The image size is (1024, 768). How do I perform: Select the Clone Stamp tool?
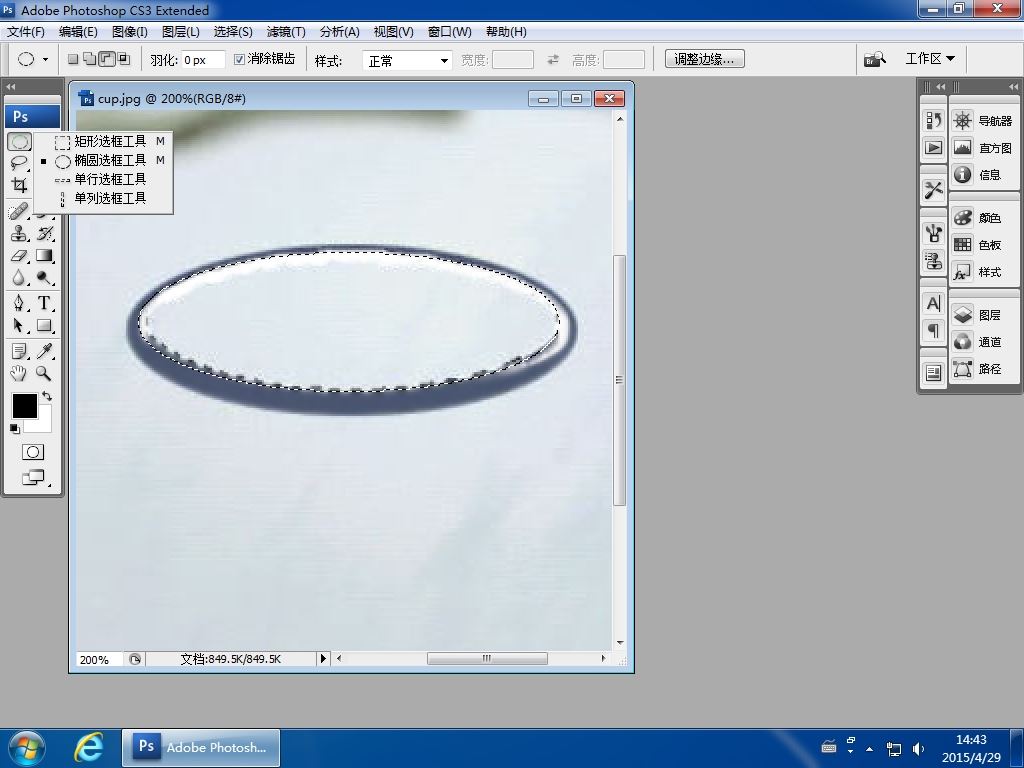19,233
